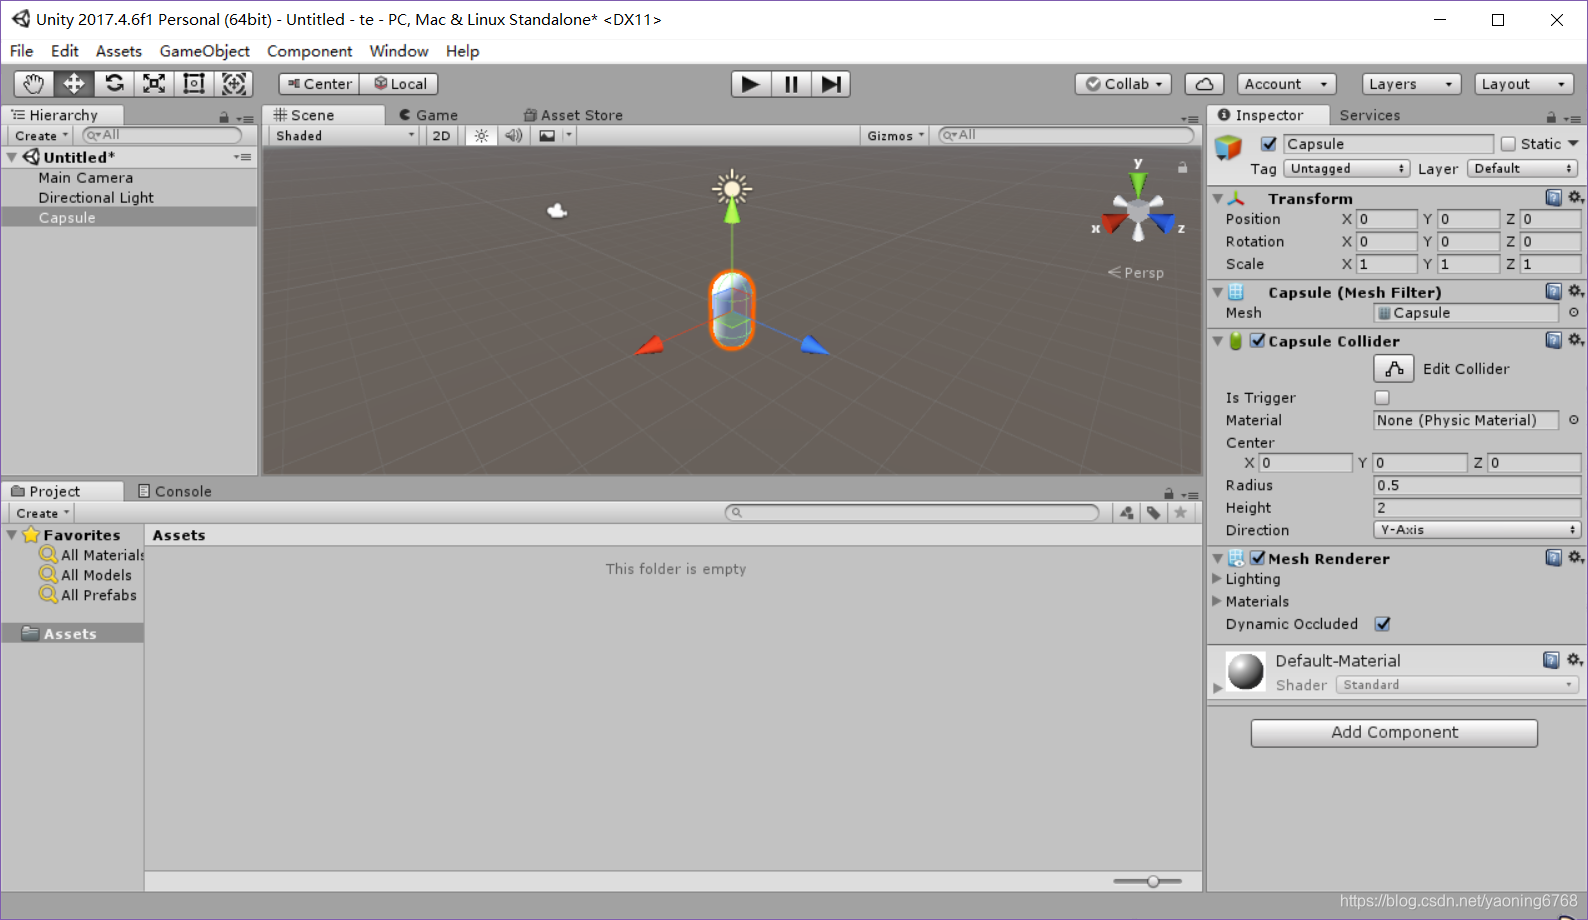The height and width of the screenshot is (920, 1588).
Task: Select the Rect transform tool
Action: pyautogui.click(x=194, y=84)
